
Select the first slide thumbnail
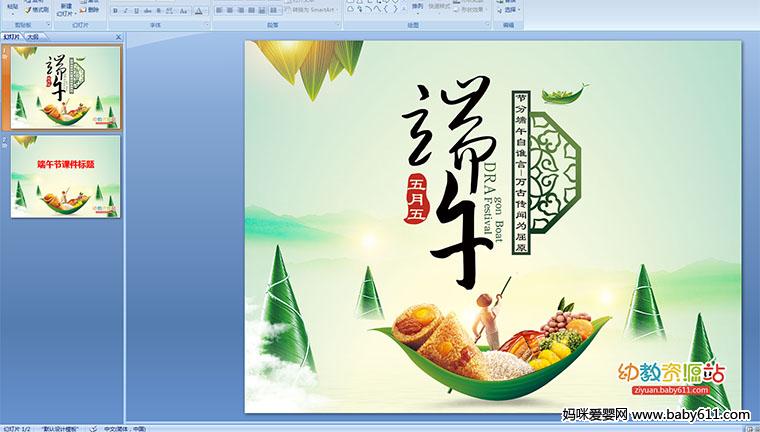pos(65,87)
